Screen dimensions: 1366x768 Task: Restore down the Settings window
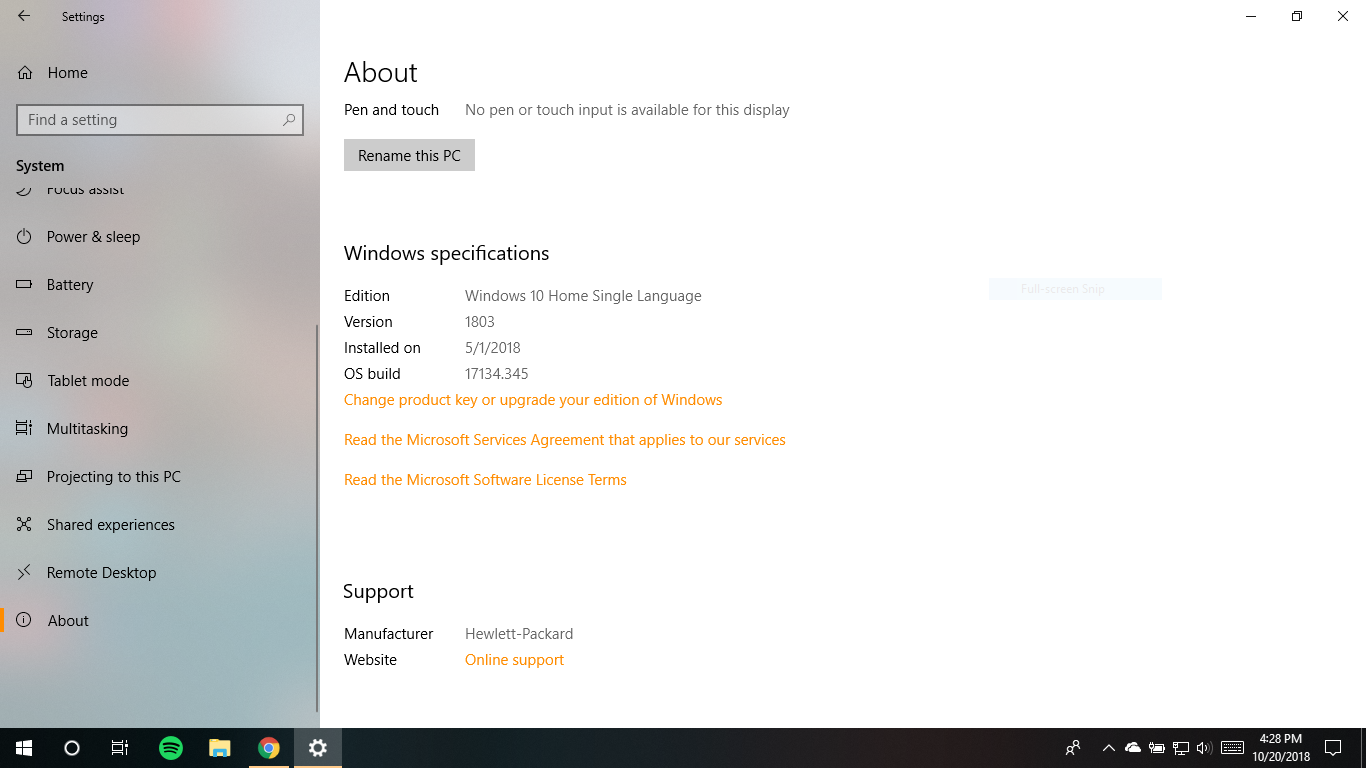(x=1297, y=16)
